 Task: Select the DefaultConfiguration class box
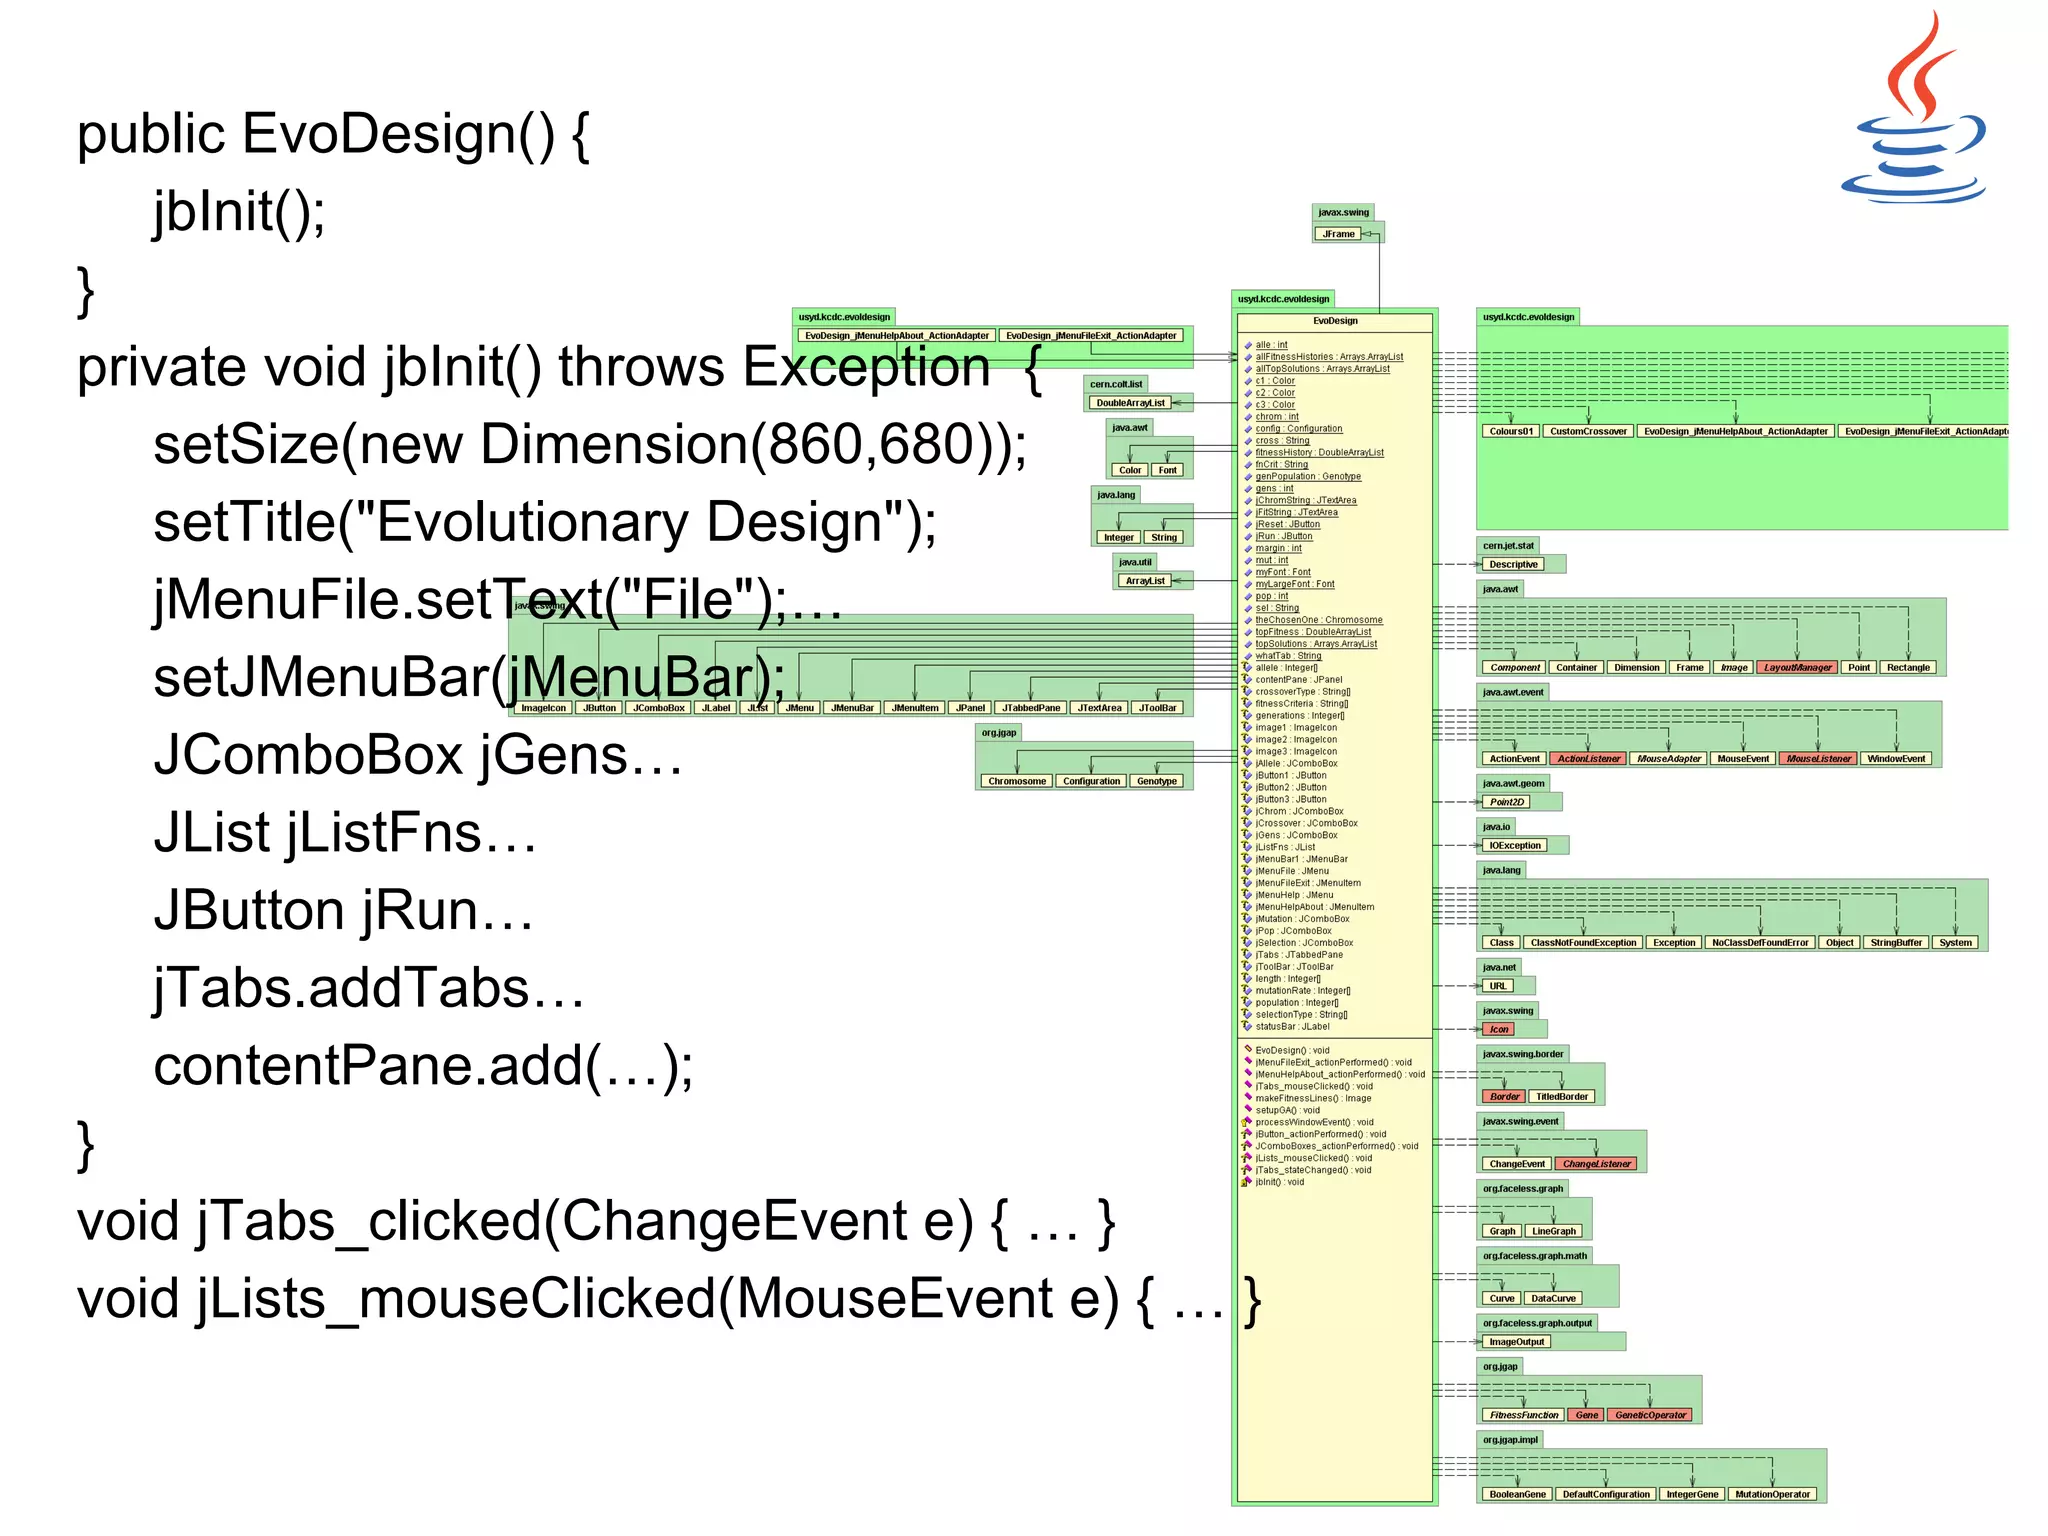coord(1605,1495)
